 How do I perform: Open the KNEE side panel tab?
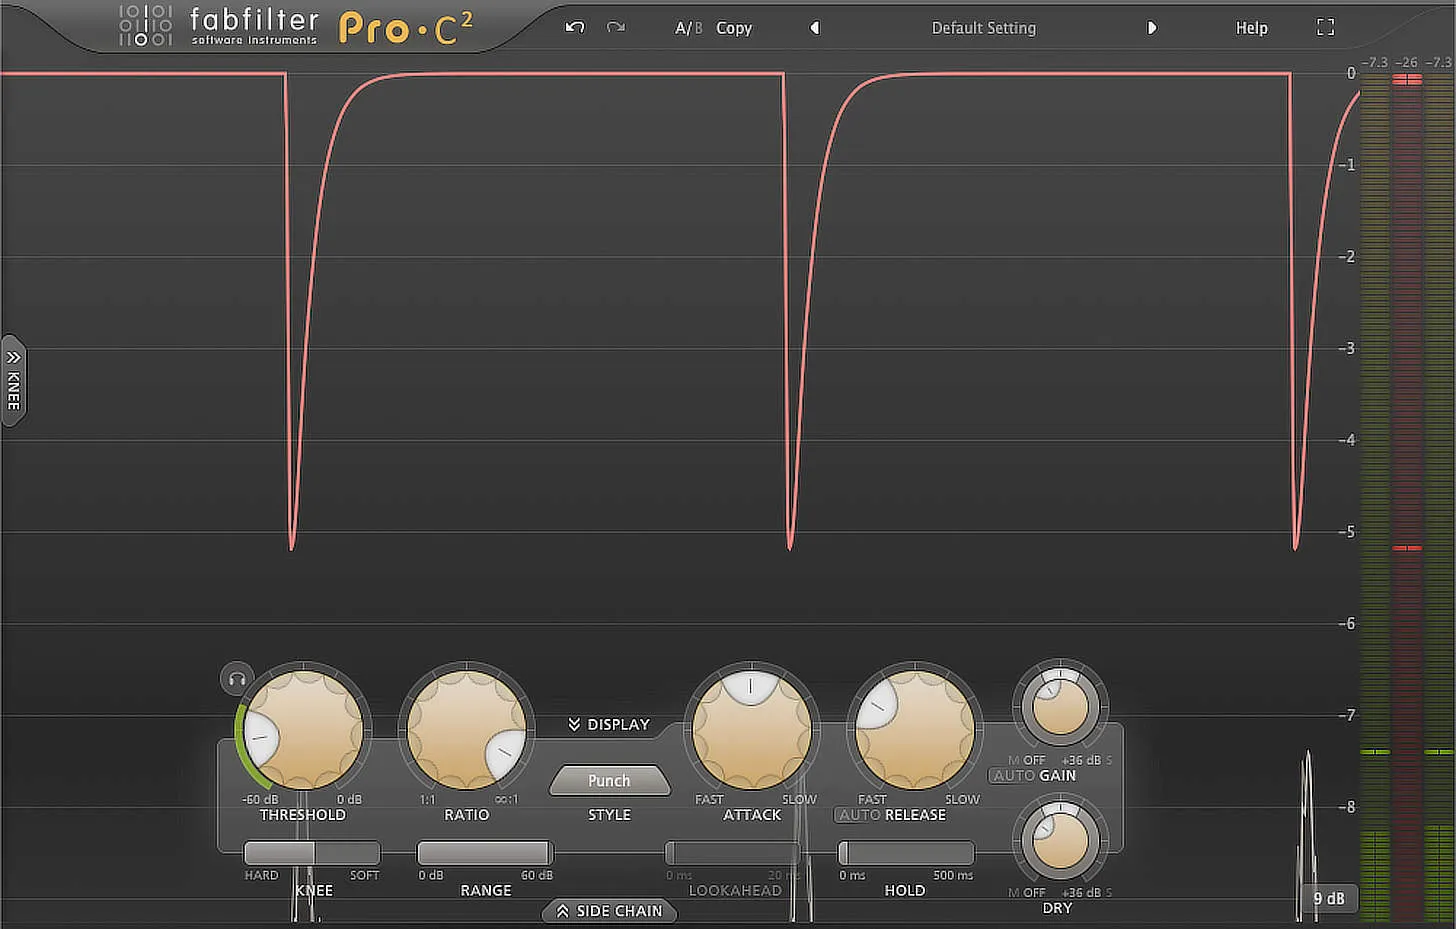coord(14,382)
